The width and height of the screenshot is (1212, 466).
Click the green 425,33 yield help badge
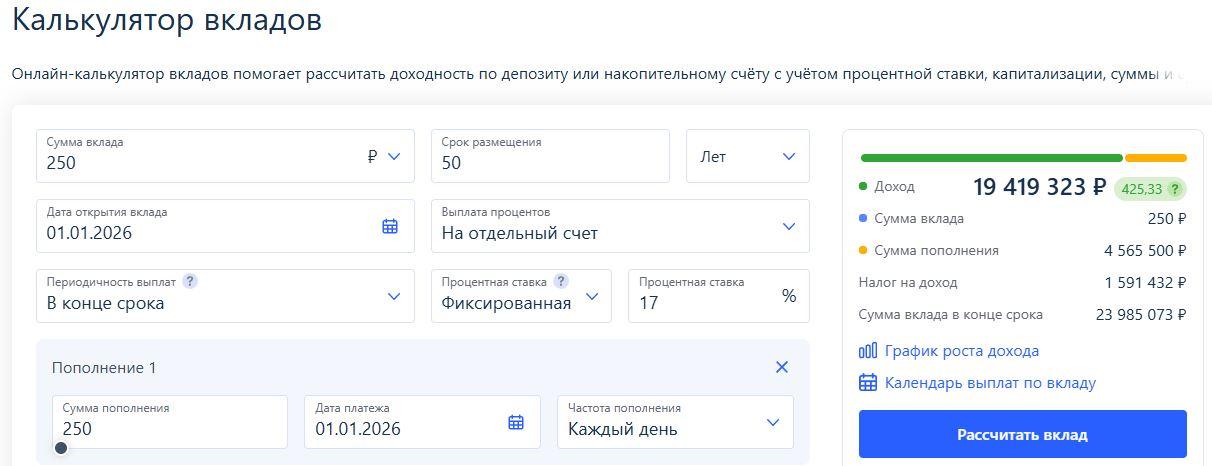pyautogui.click(x=1149, y=189)
